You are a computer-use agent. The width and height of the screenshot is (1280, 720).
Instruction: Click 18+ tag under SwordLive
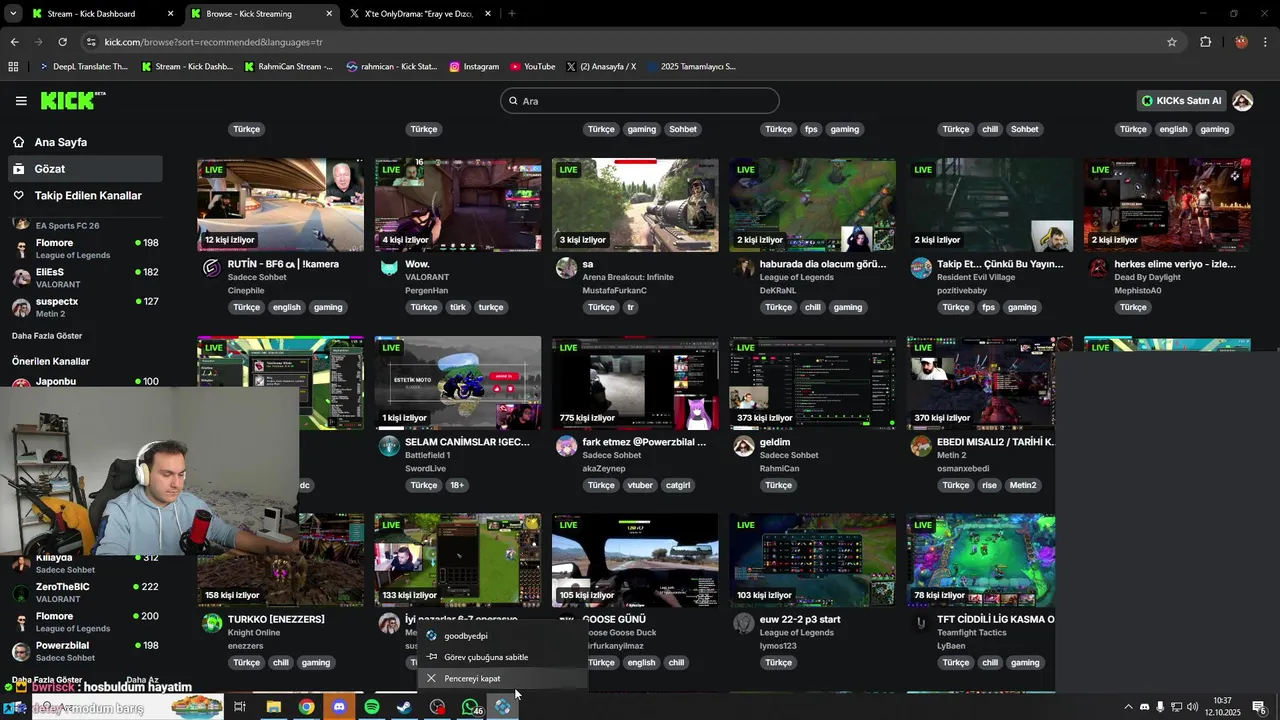coord(457,485)
